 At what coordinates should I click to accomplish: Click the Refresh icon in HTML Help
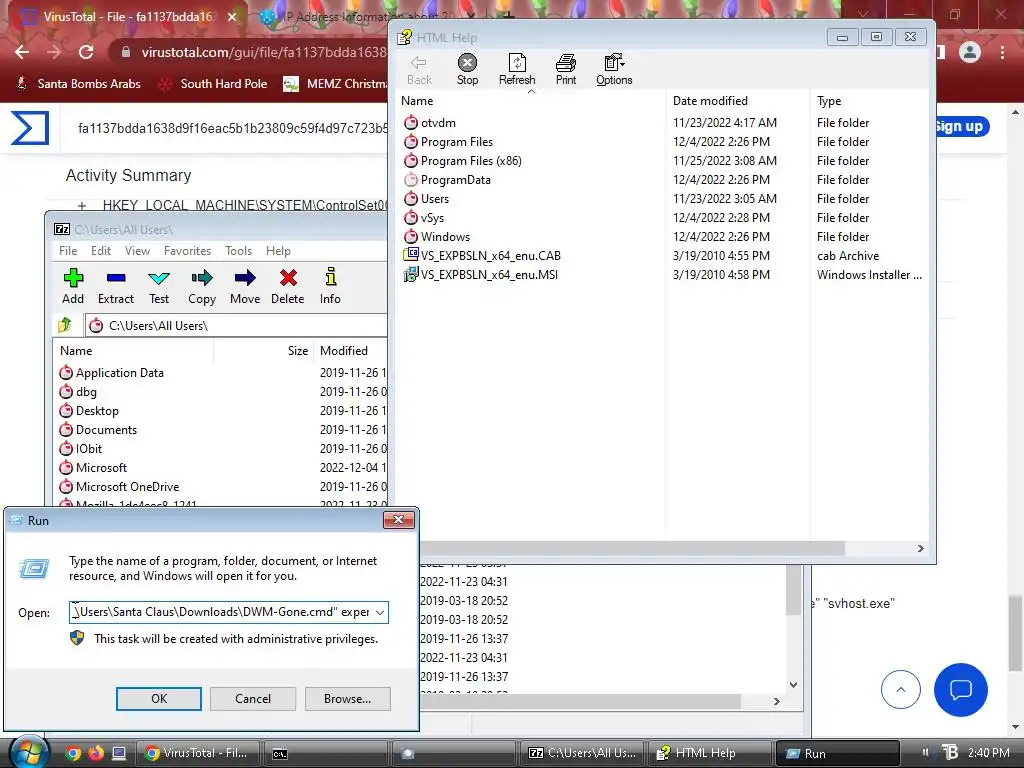click(x=517, y=63)
